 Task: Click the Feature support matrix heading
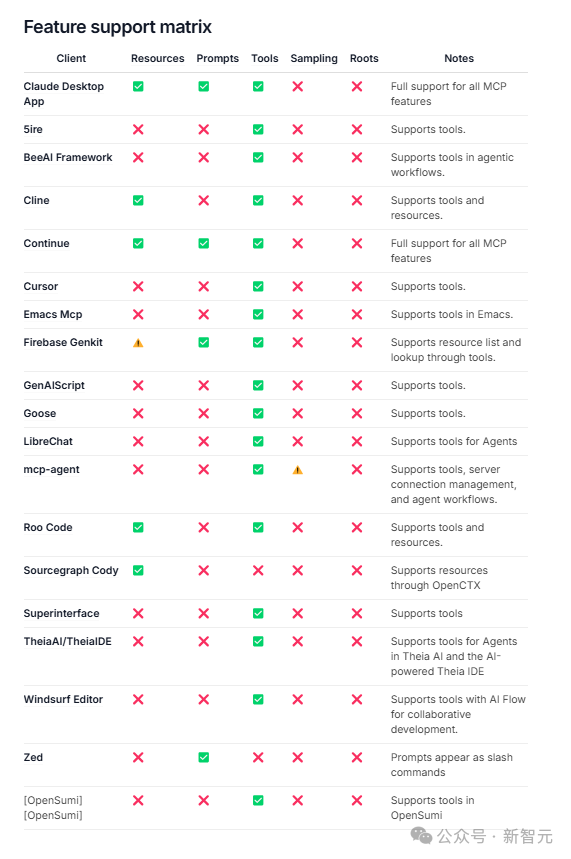coord(117,27)
